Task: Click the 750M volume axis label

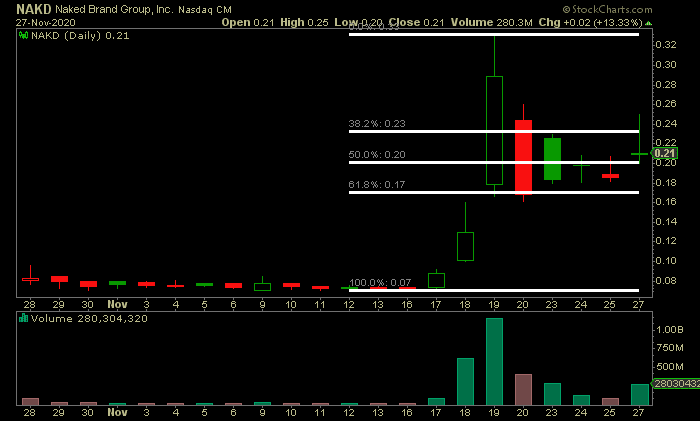Action: [x=670, y=348]
